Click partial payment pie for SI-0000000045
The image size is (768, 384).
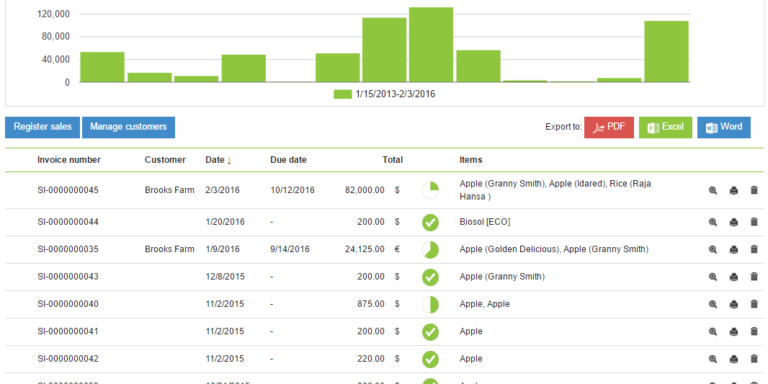click(x=431, y=191)
